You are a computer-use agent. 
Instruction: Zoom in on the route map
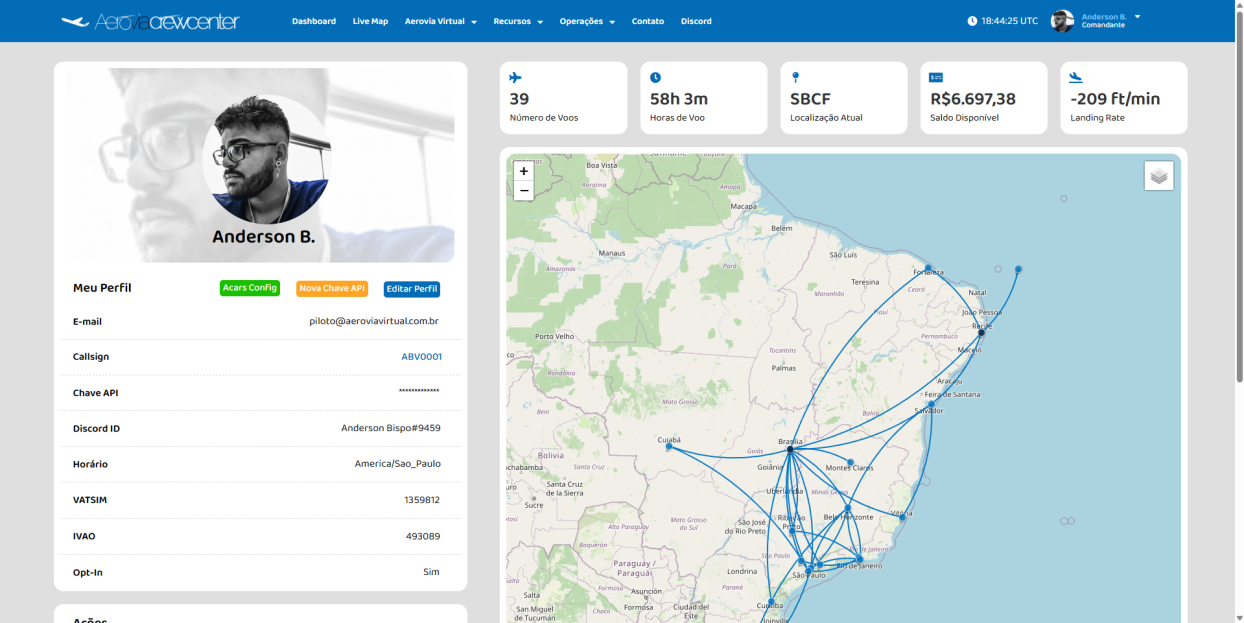tap(523, 171)
